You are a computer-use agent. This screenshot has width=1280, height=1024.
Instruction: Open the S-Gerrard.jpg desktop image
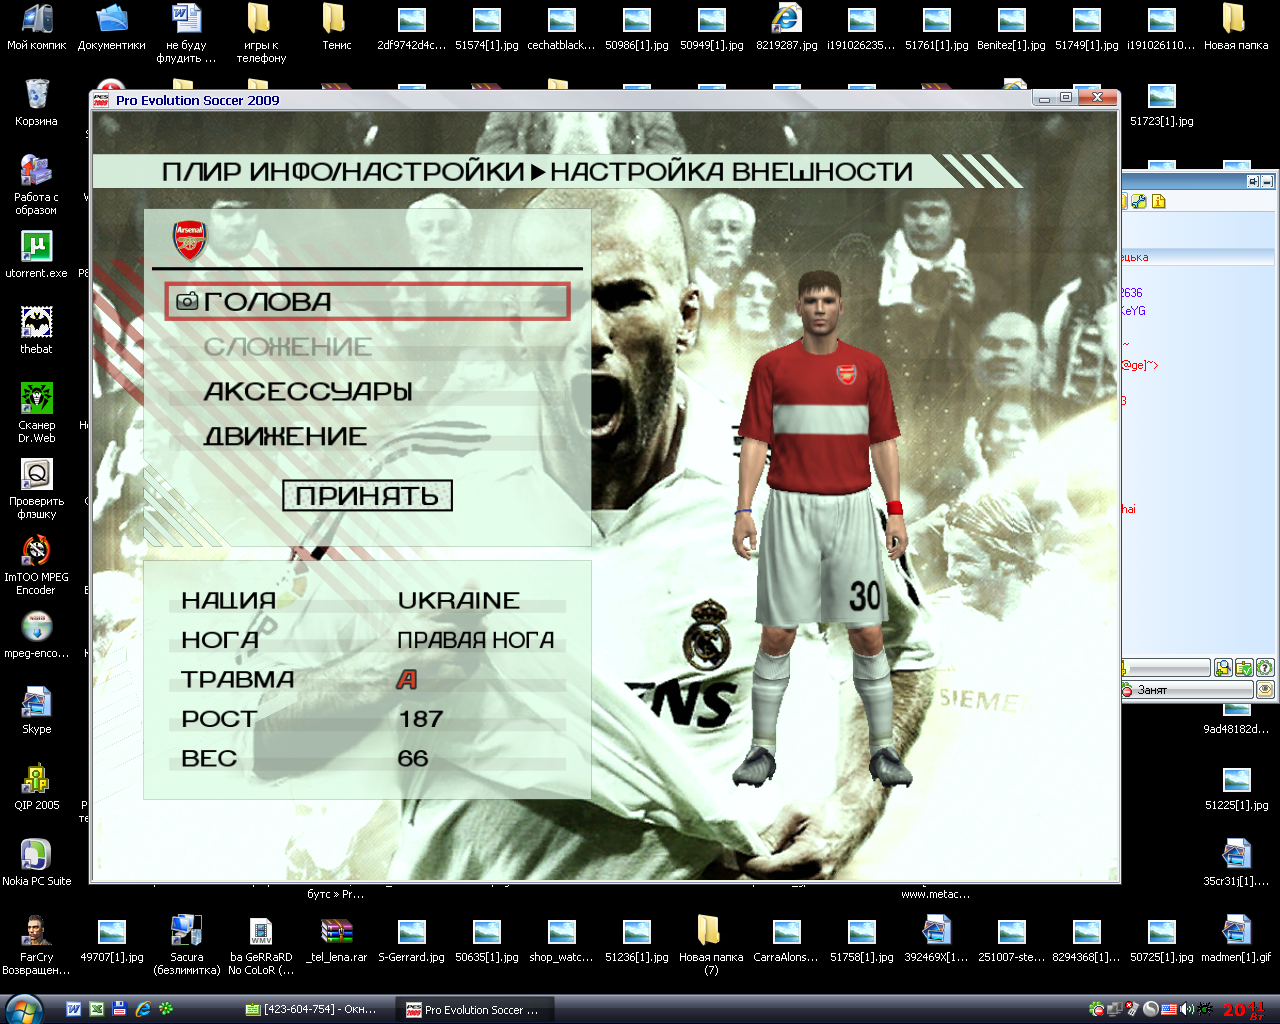[412, 939]
